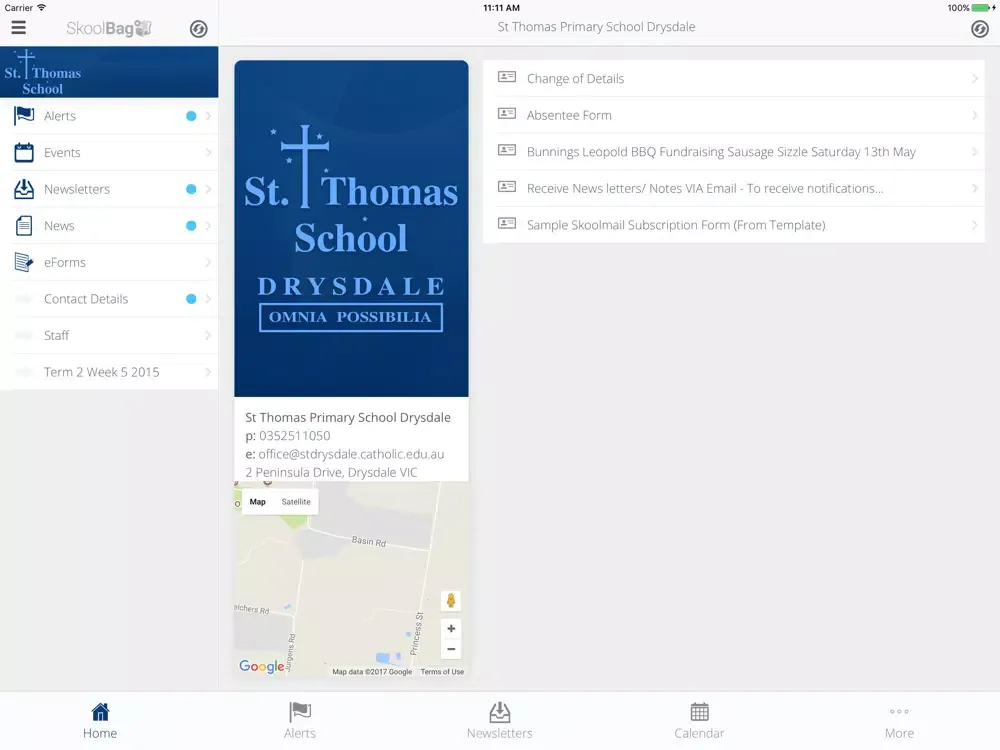Tap the blue unread dot on News
The height and width of the screenshot is (750, 1000).
191,226
